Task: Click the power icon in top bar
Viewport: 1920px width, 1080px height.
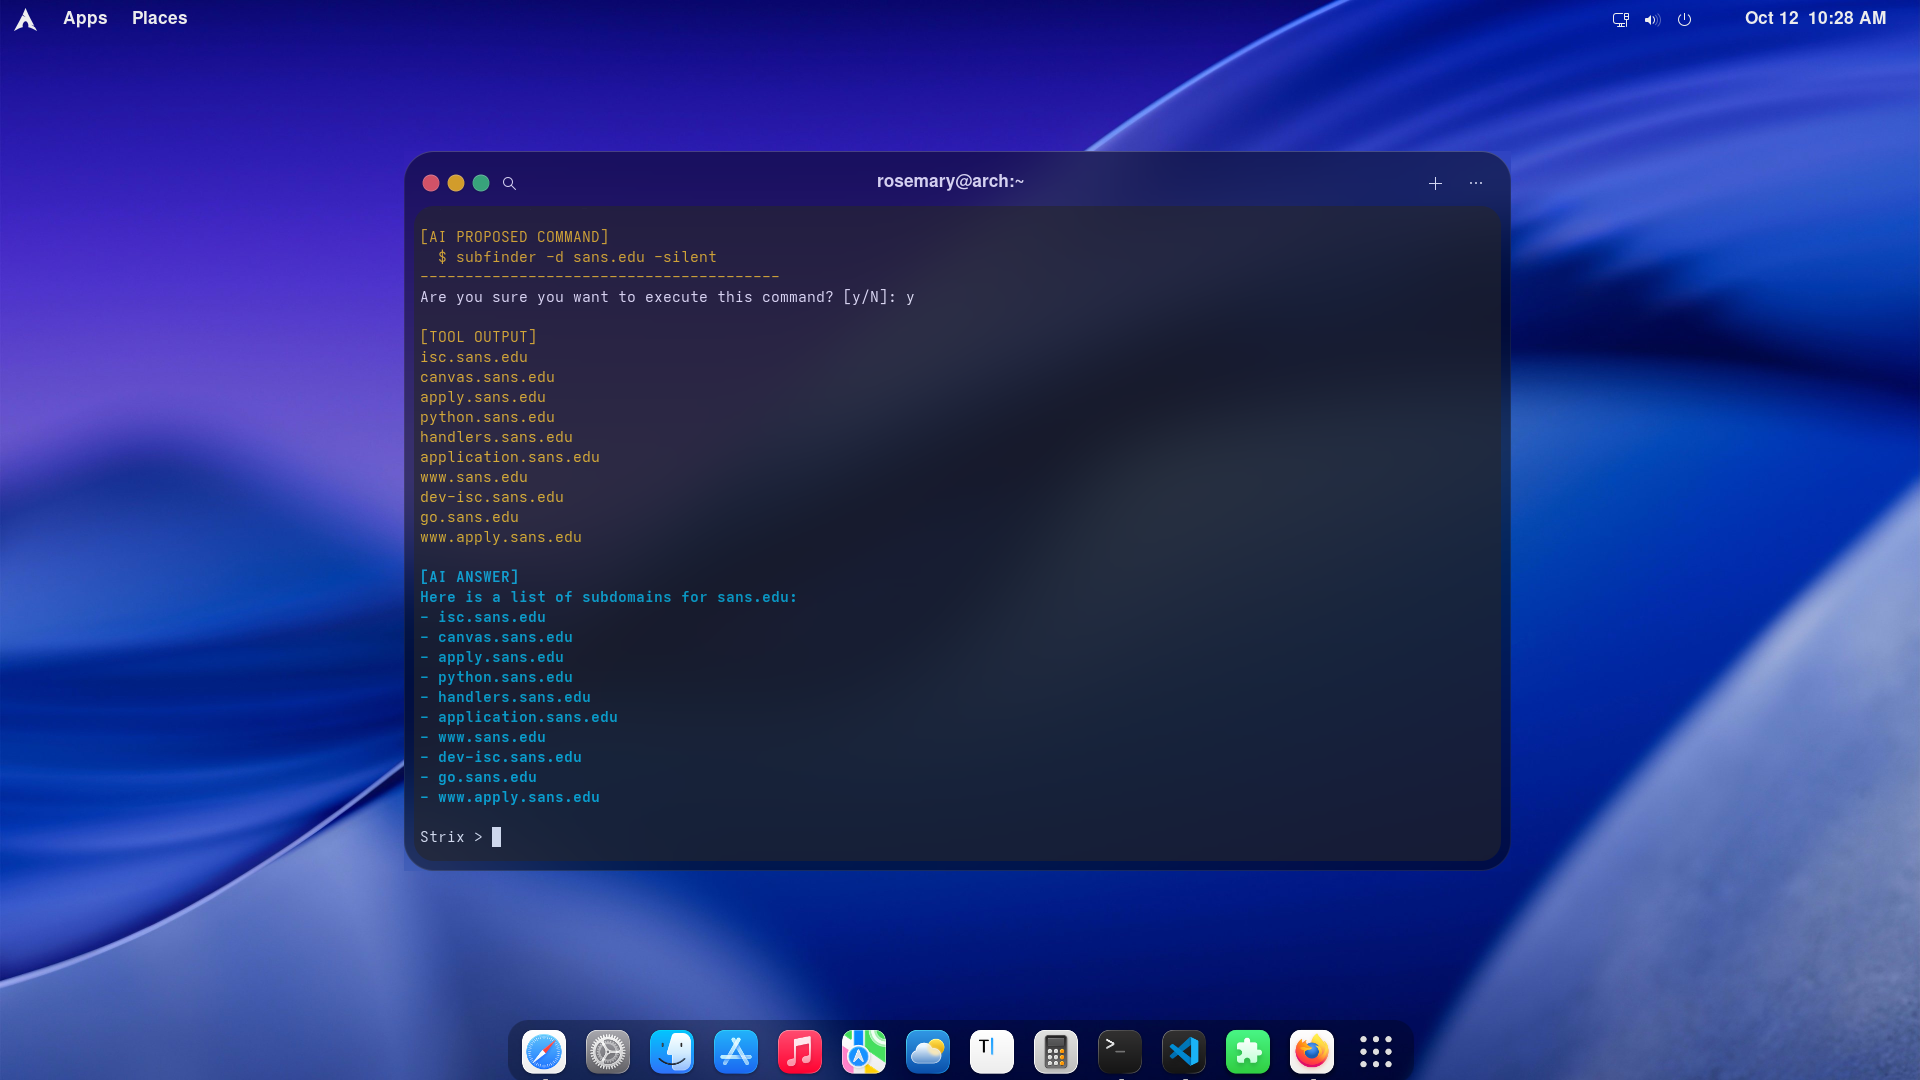Action: pyautogui.click(x=1685, y=19)
